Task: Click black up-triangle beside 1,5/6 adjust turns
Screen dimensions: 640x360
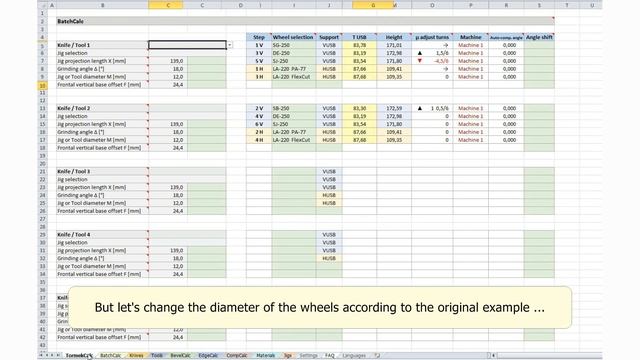Action: point(420,53)
